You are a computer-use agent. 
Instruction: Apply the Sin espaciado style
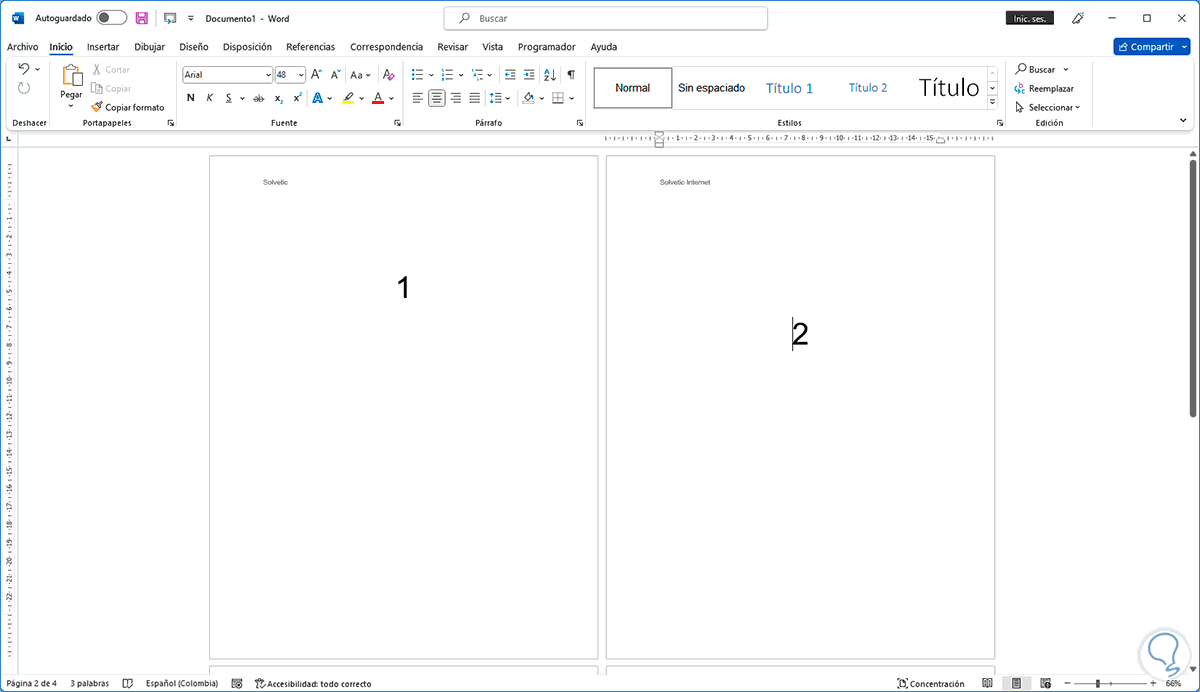pyautogui.click(x=712, y=88)
